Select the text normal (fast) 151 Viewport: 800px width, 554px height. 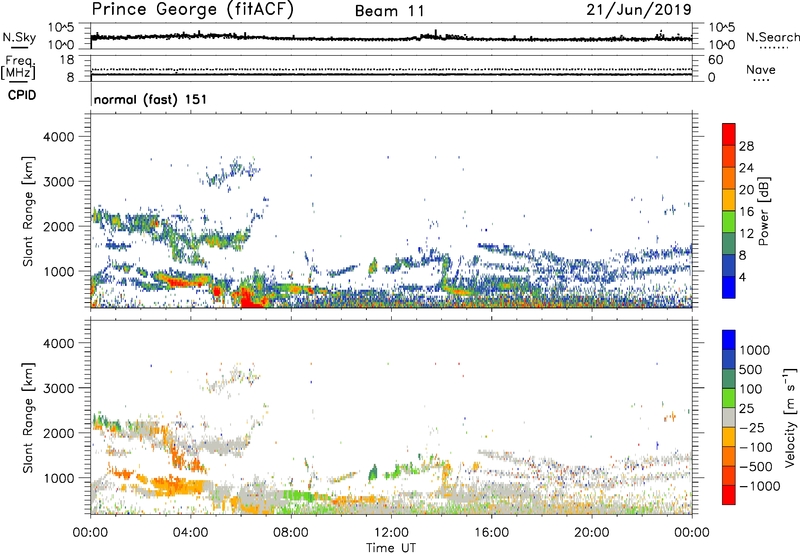pos(151,99)
